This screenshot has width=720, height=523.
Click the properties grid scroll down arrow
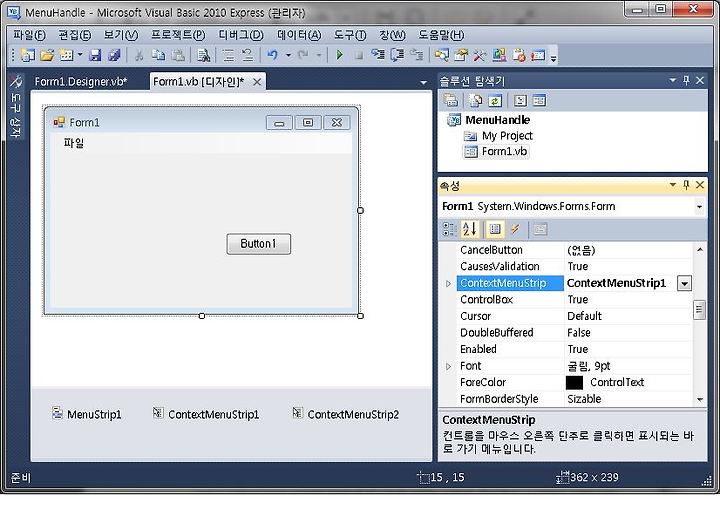point(700,399)
